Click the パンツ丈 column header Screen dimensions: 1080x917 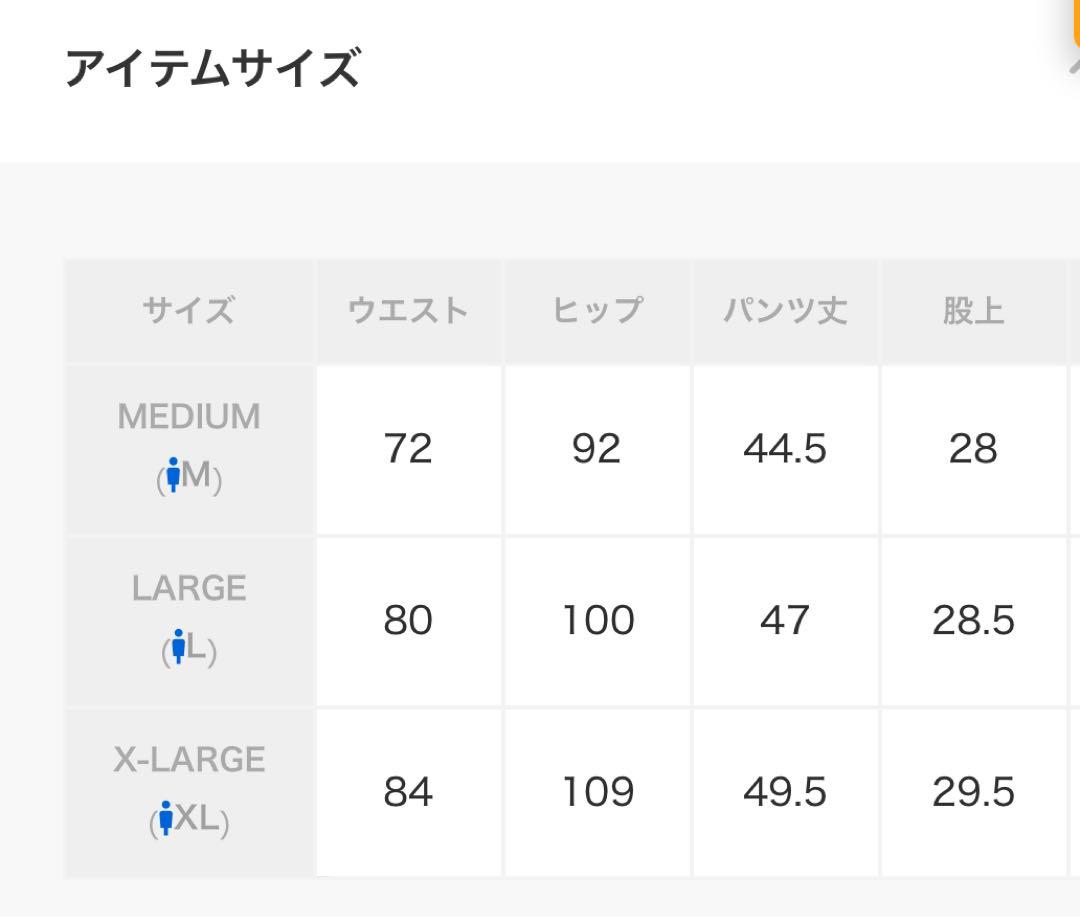point(785,311)
